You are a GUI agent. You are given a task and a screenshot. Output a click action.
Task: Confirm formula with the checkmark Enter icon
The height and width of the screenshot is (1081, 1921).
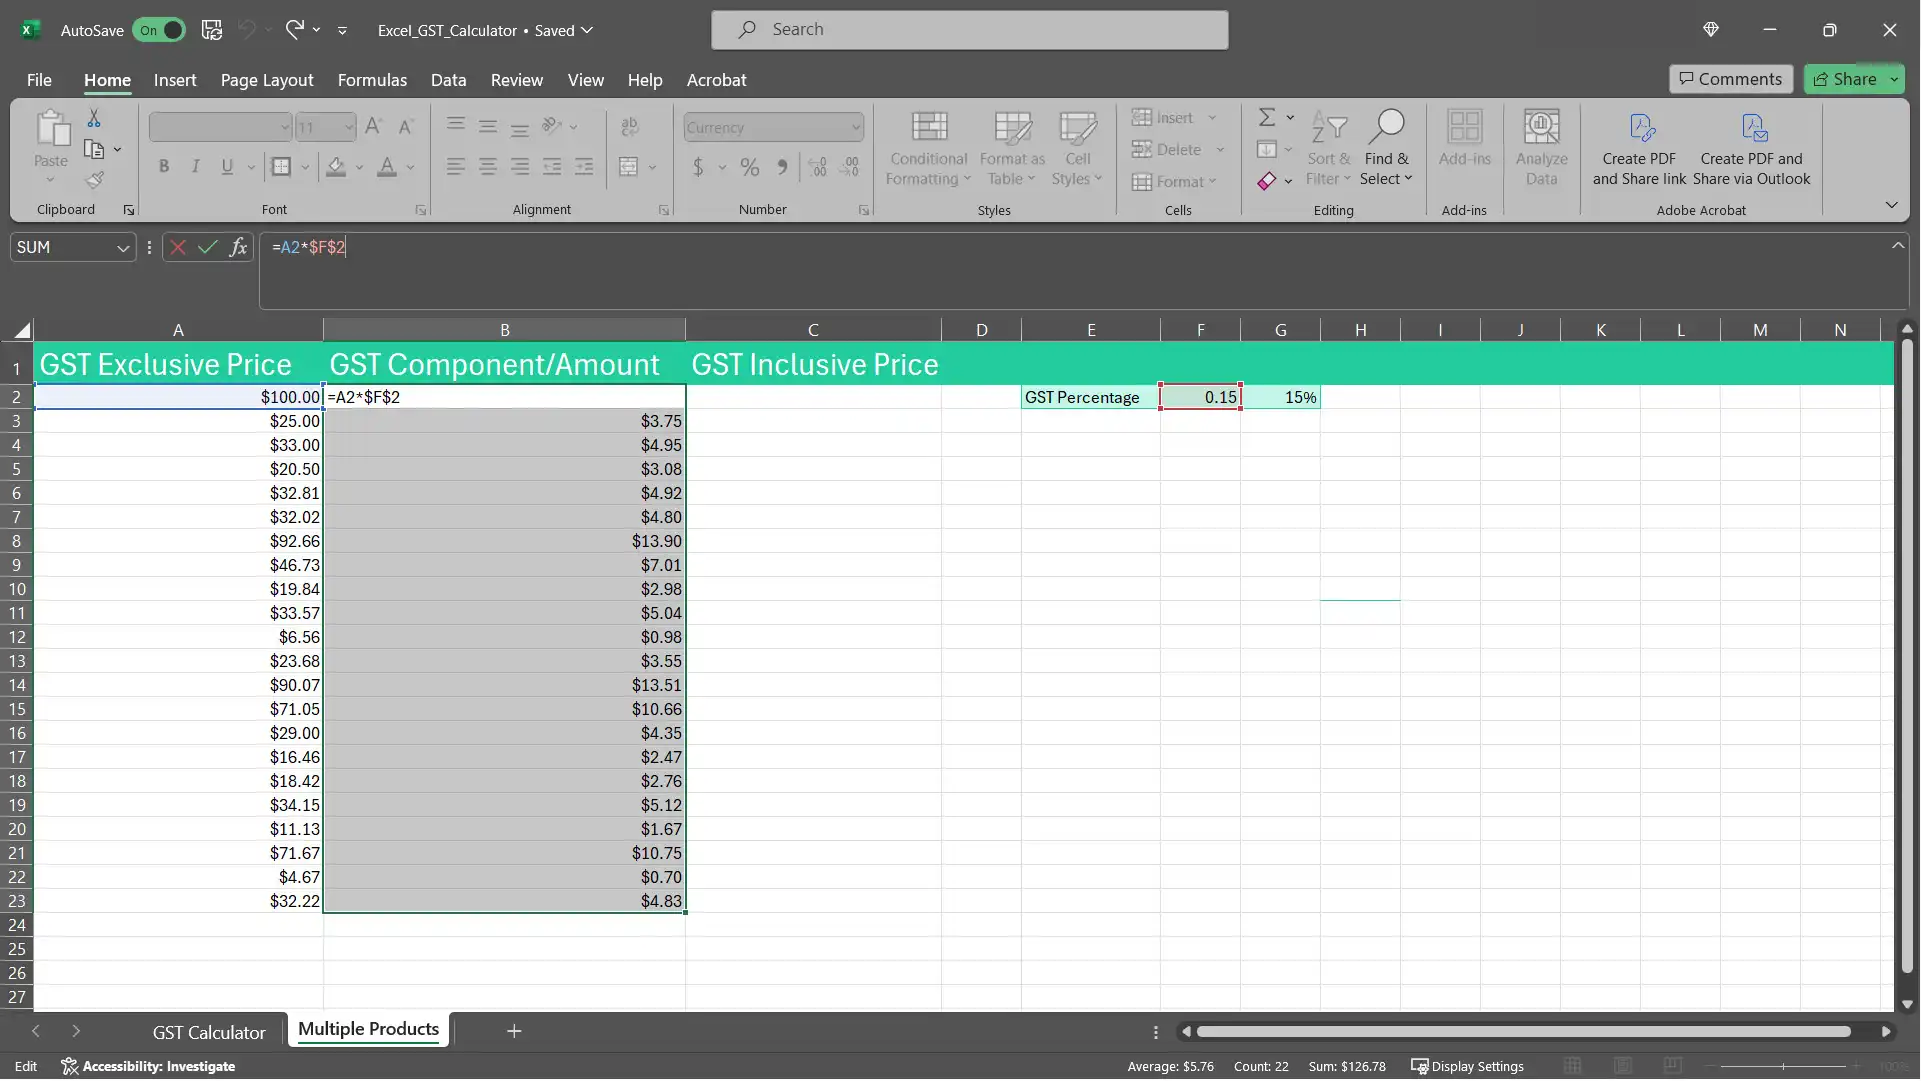coord(207,247)
